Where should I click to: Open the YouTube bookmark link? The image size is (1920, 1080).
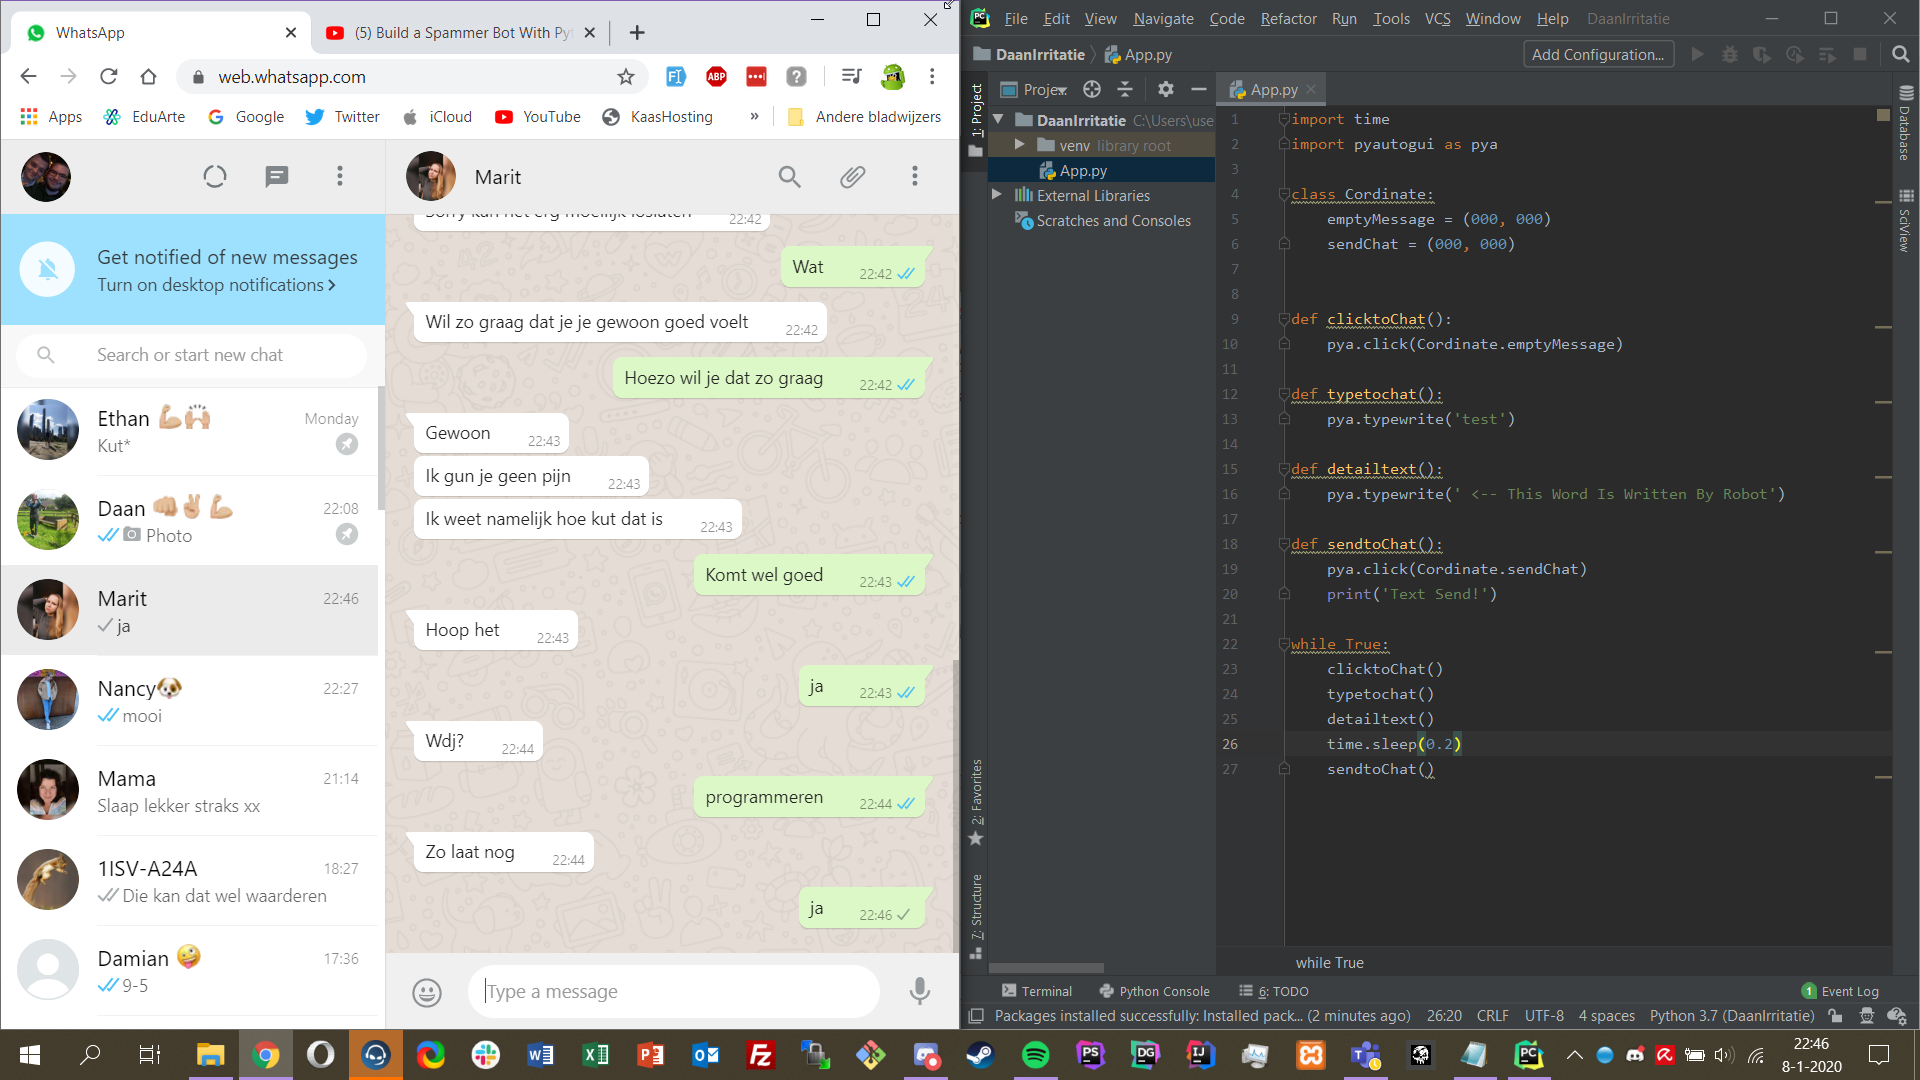(x=538, y=117)
